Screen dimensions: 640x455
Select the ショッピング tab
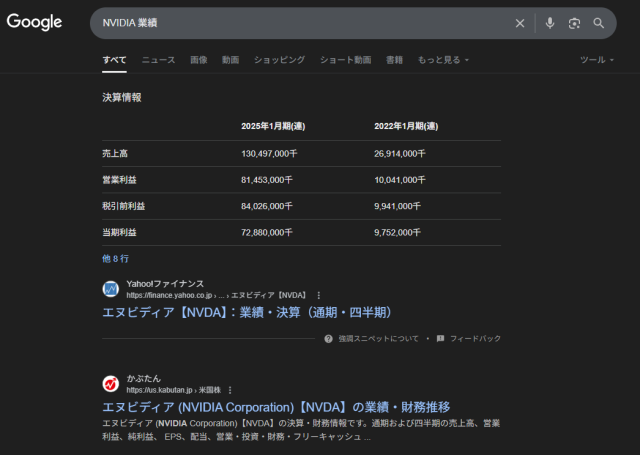tap(279, 60)
